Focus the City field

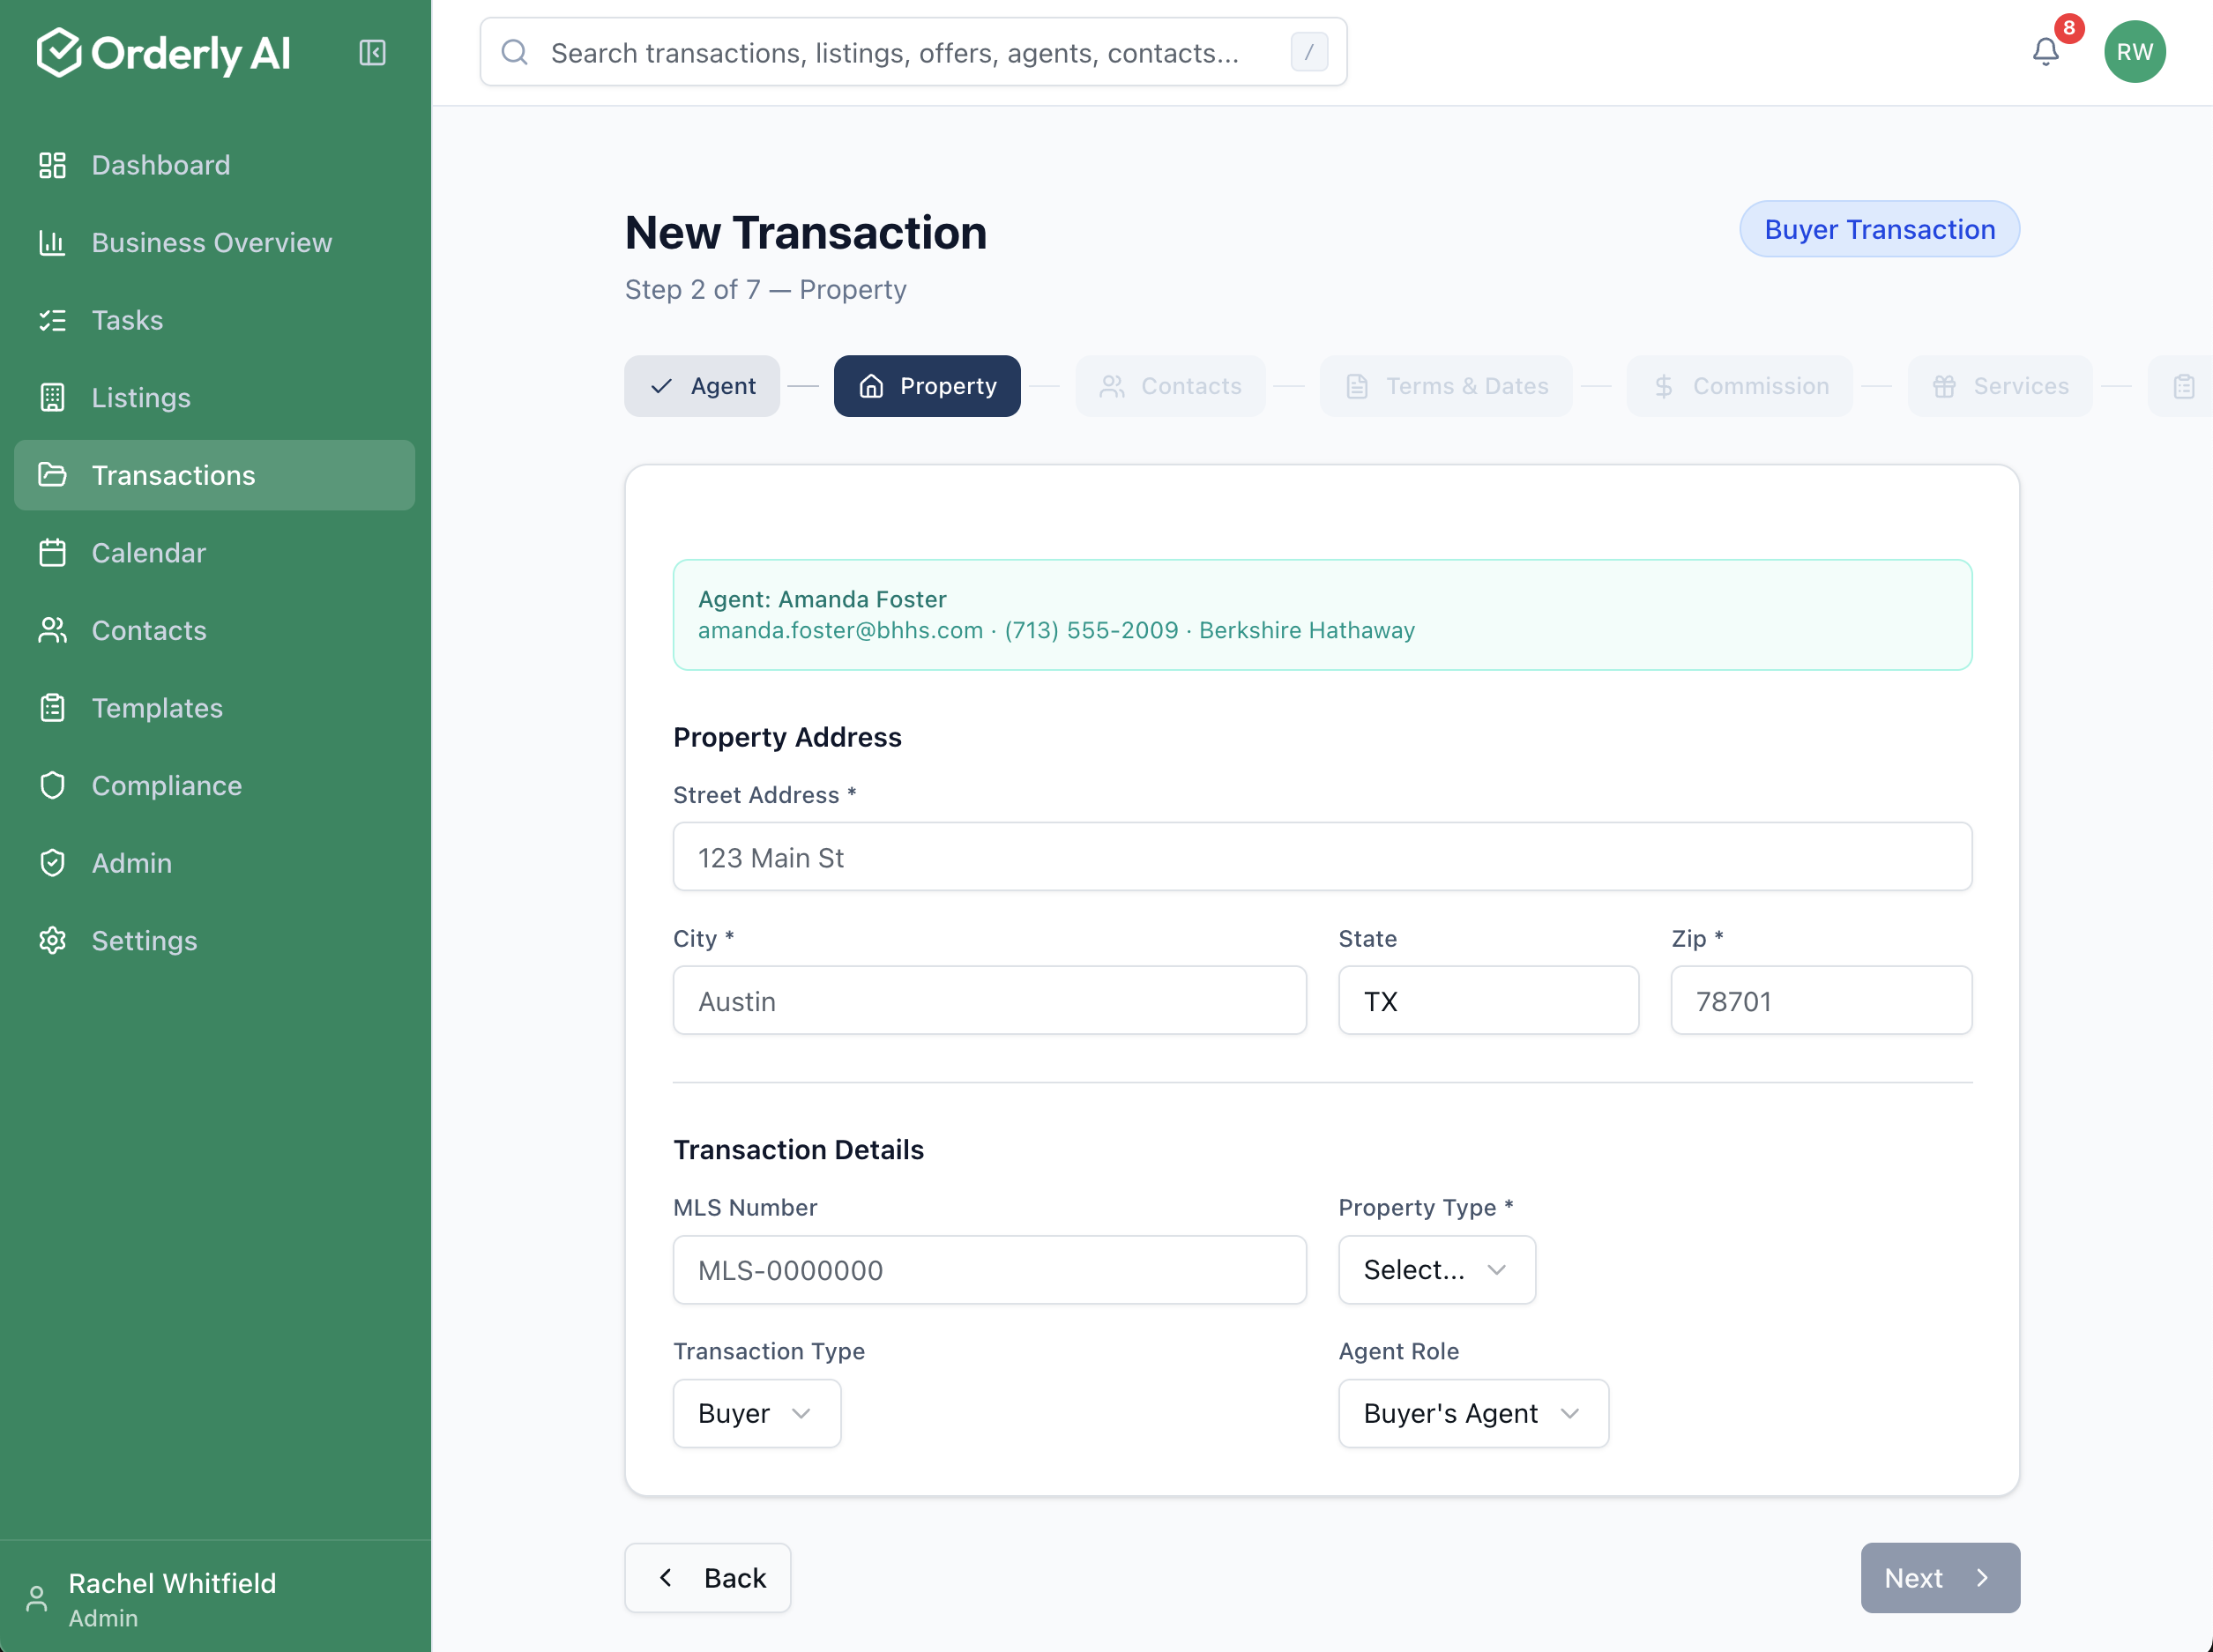[x=989, y=1000]
